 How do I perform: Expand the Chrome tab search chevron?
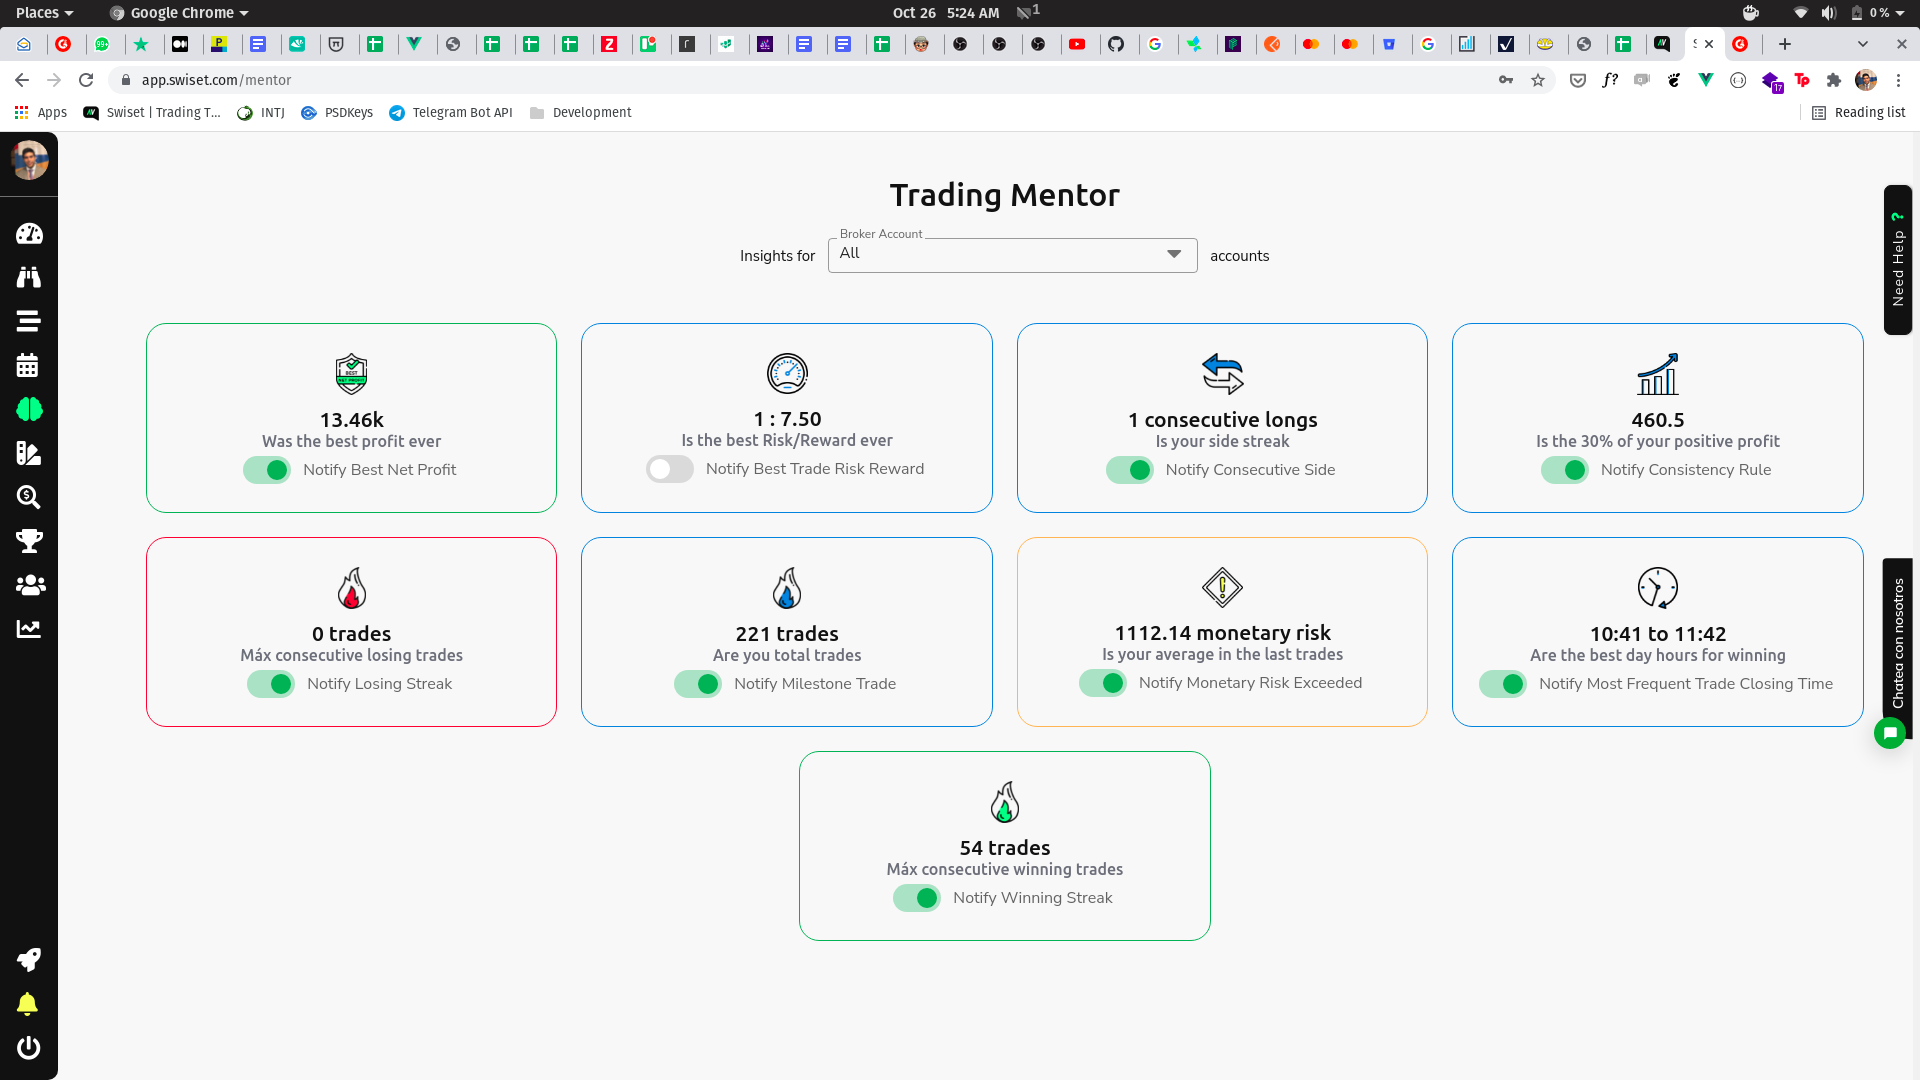tap(1862, 44)
